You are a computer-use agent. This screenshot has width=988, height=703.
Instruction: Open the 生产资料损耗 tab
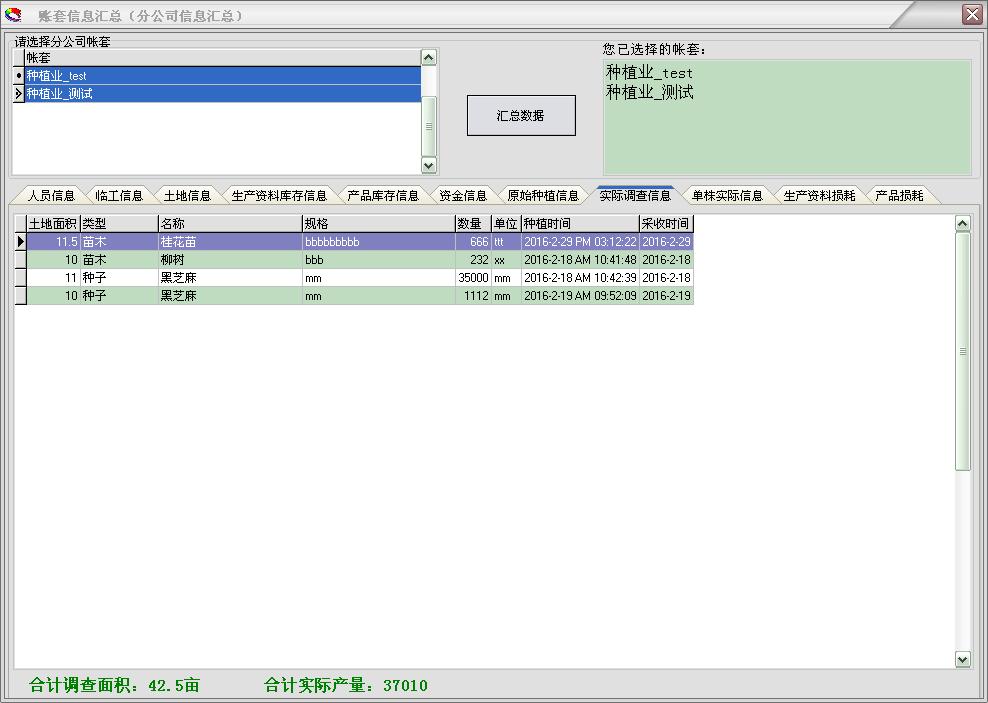(x=819, y=196)
